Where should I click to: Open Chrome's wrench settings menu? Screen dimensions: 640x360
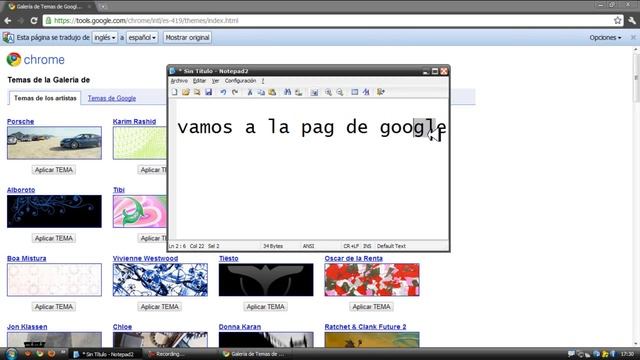pyautogui.click(x=632, y=20)
